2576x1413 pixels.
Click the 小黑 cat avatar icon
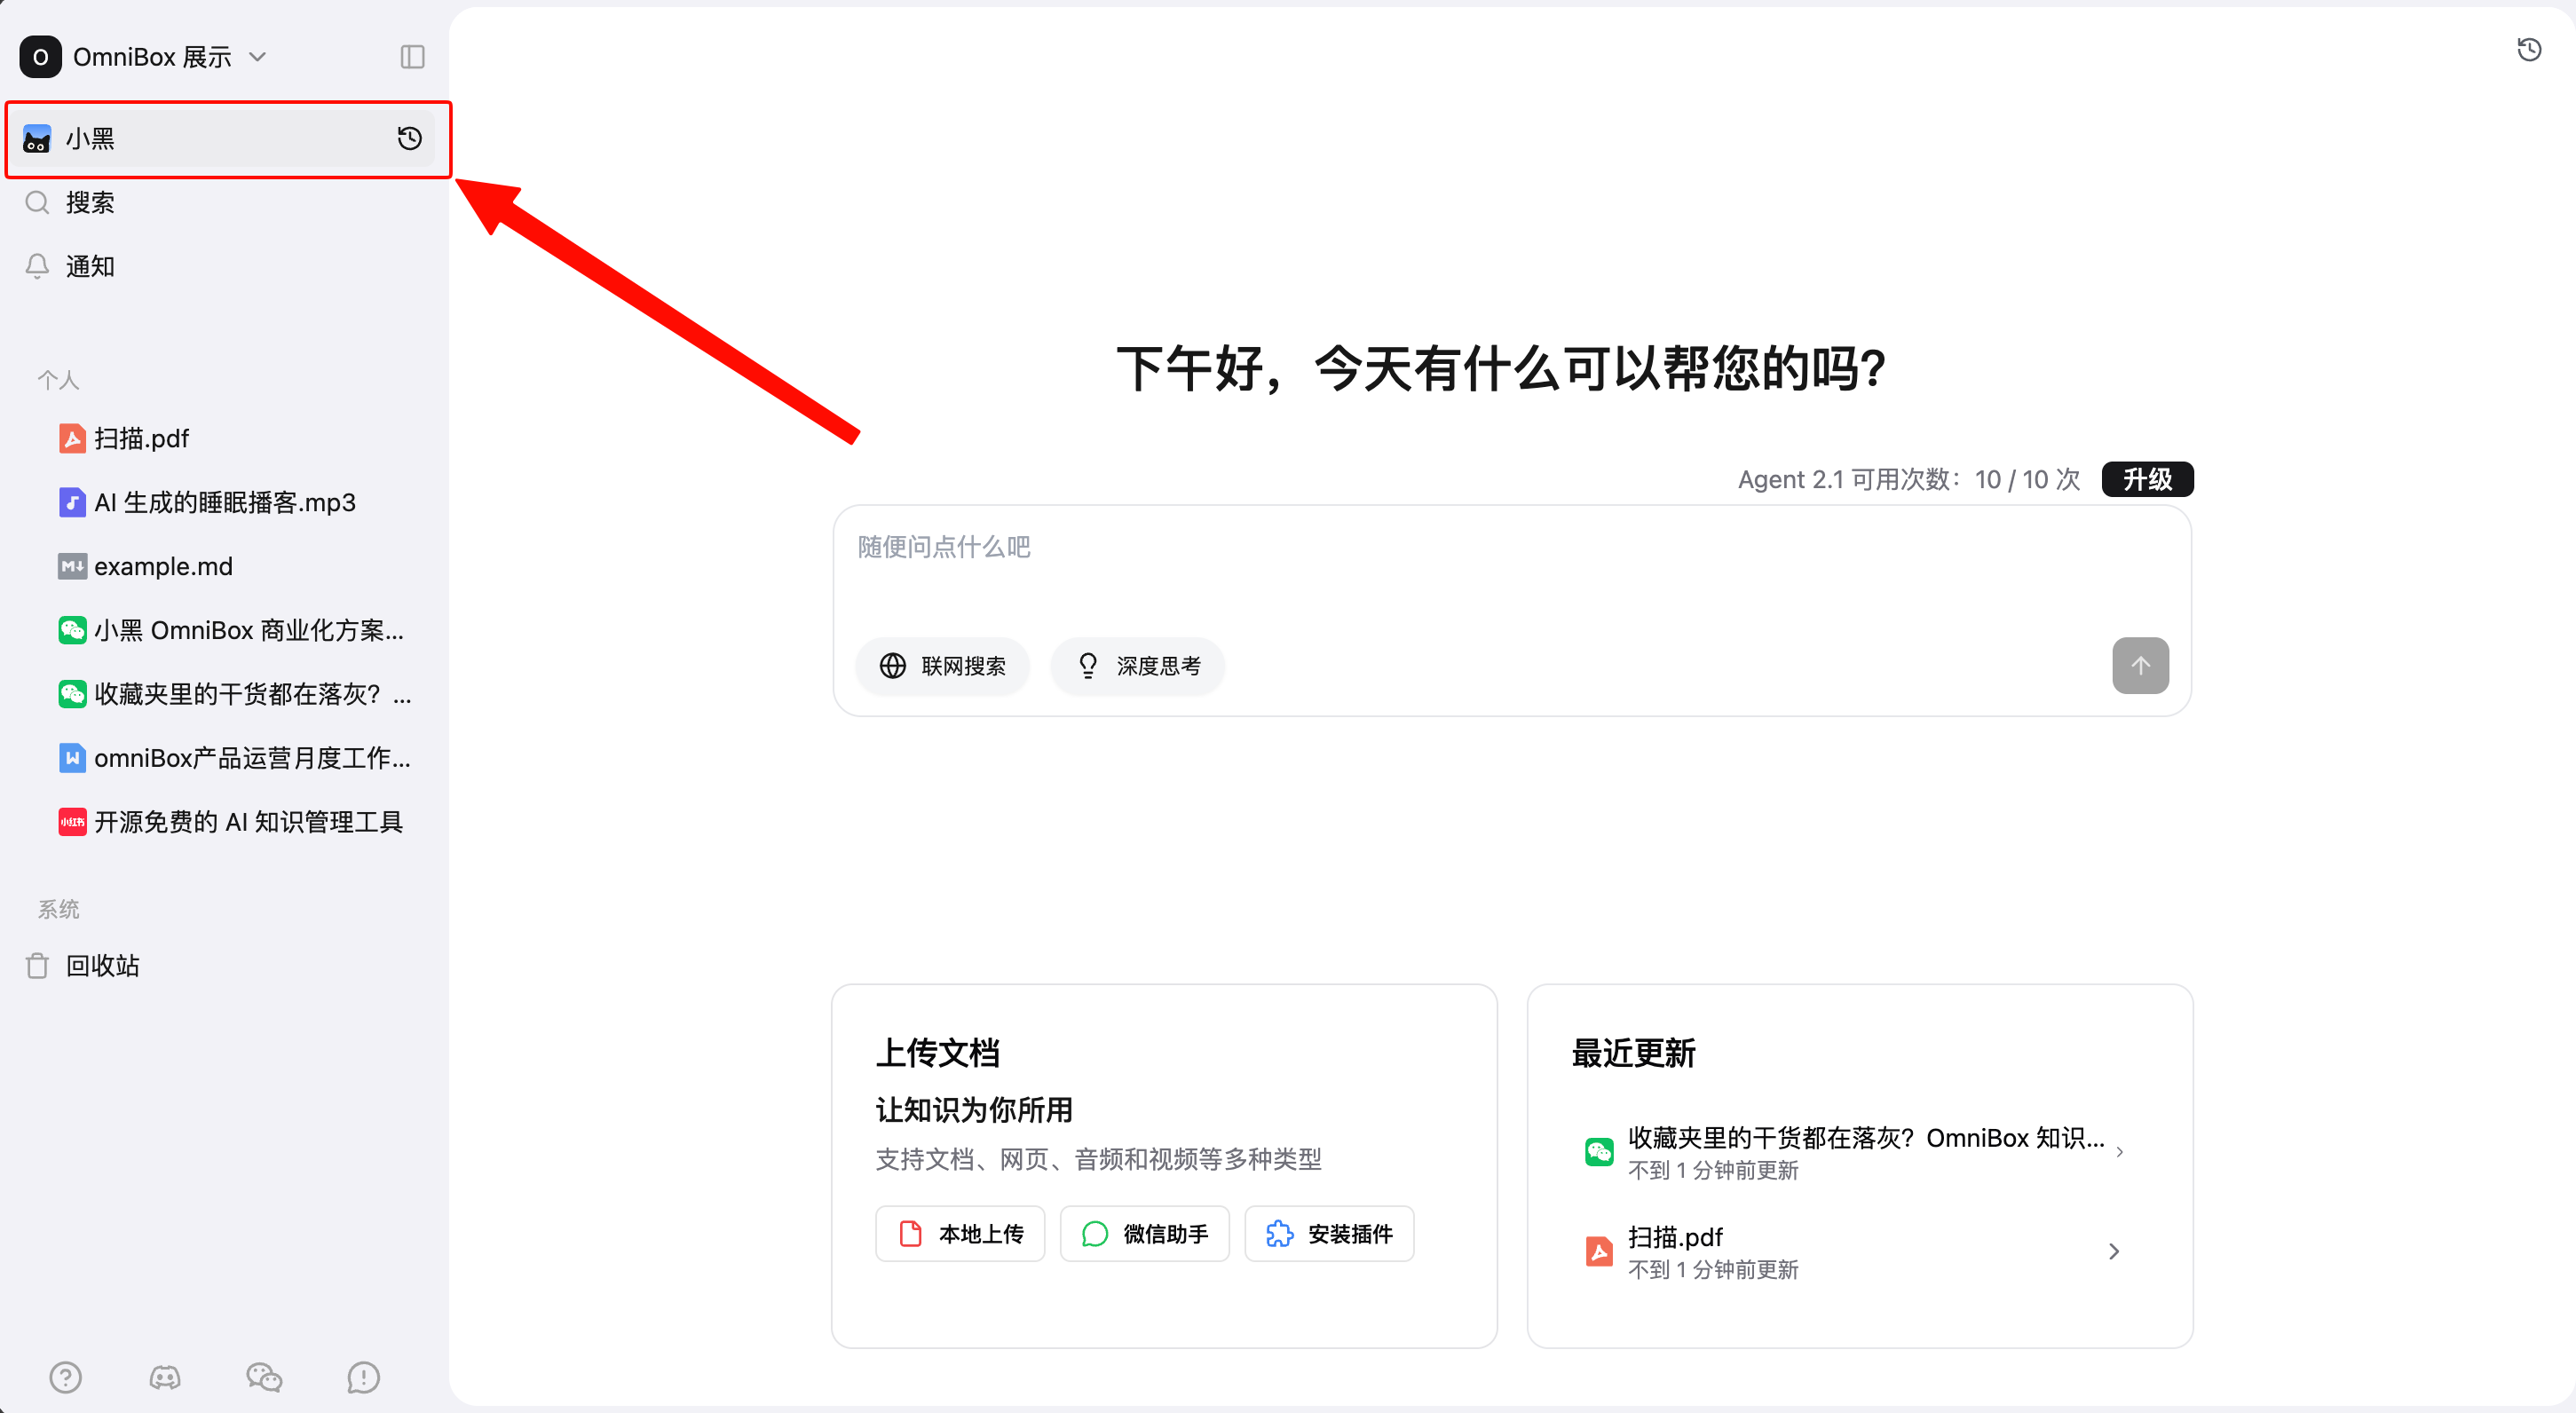coord(37,138)
